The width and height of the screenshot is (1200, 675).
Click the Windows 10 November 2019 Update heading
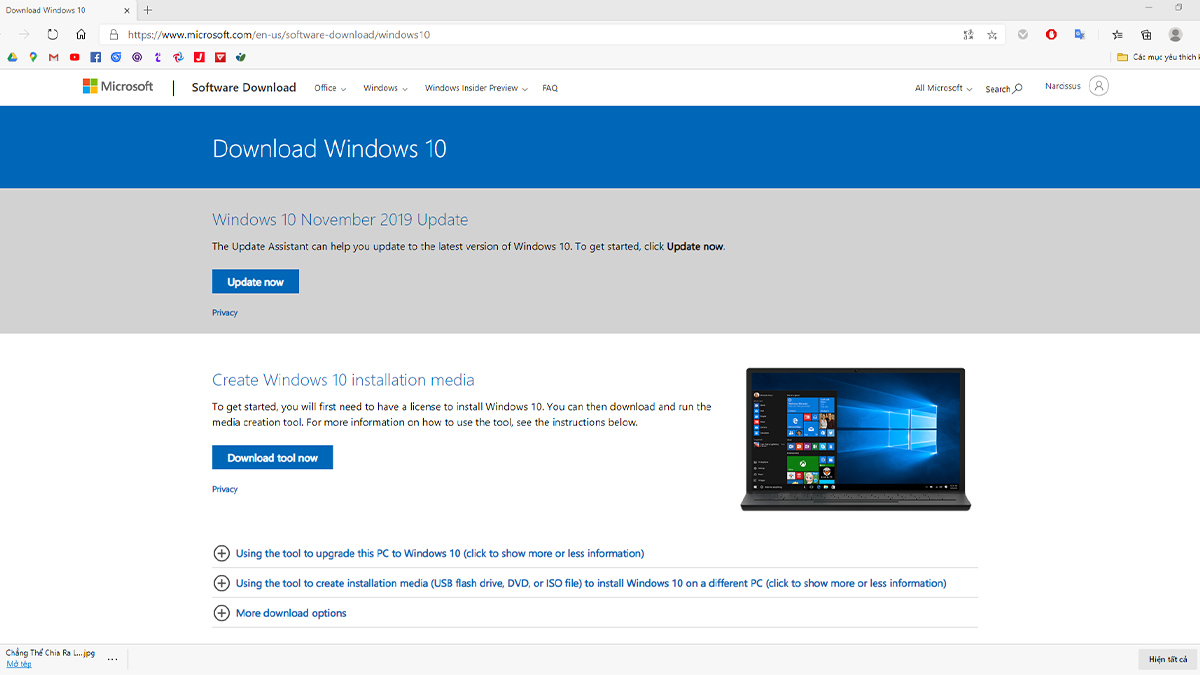(340, 220)
